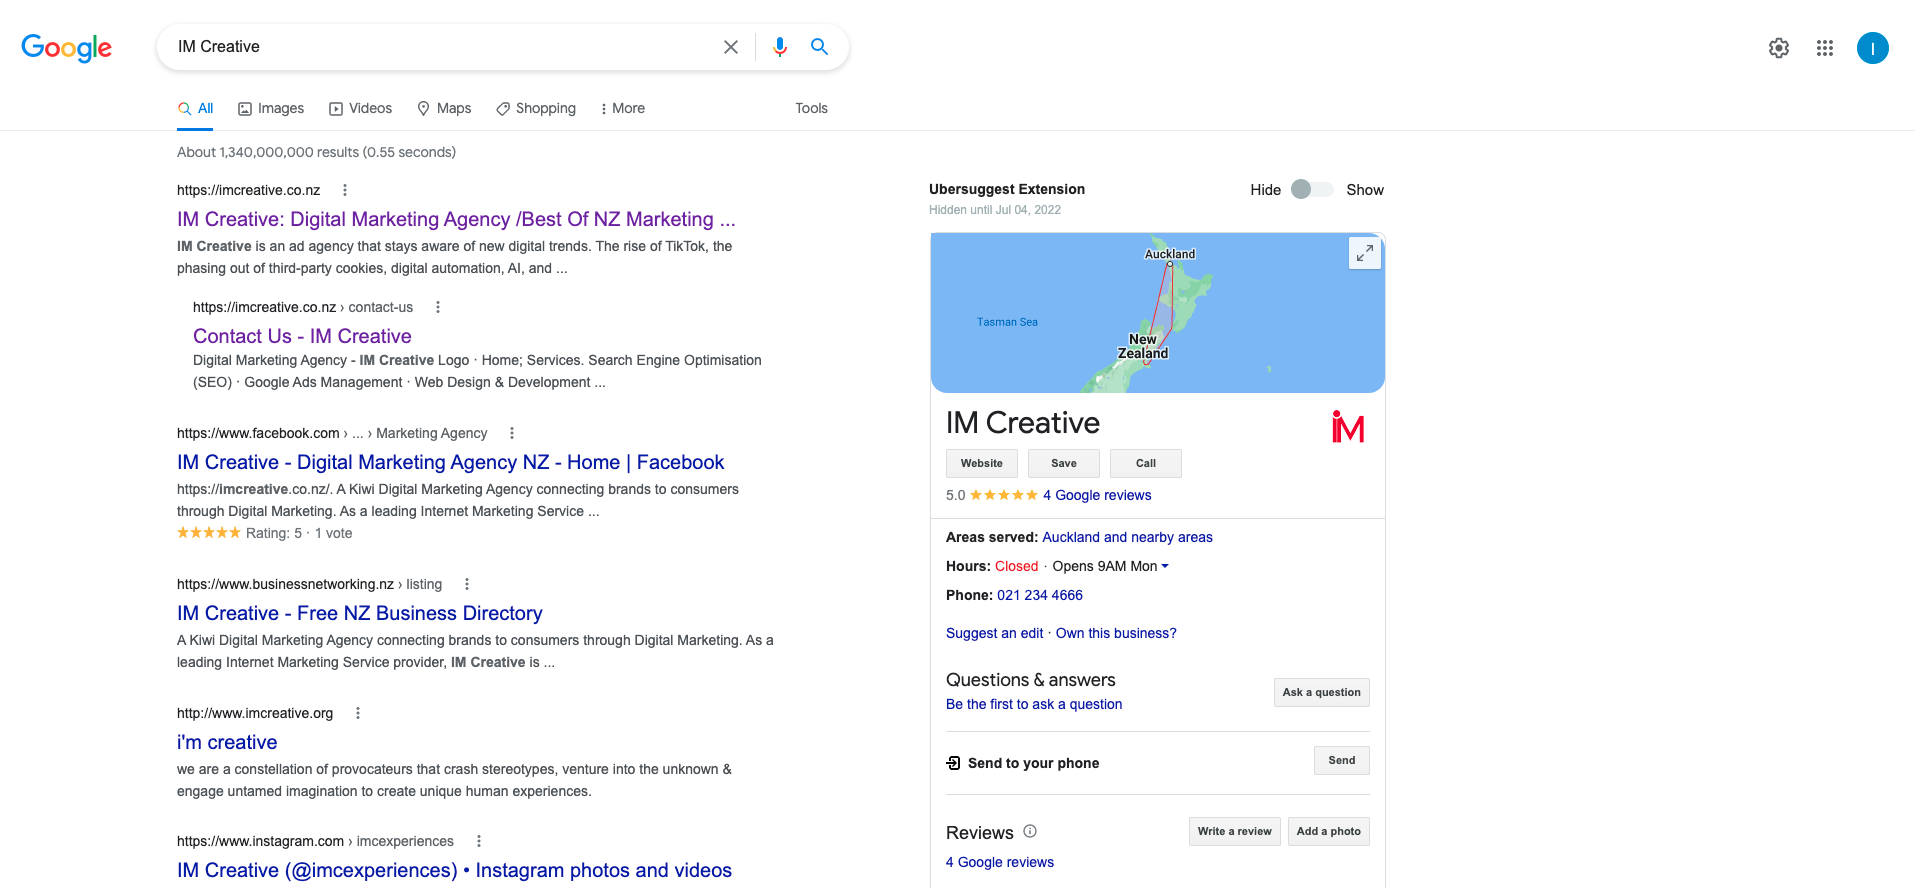Click Write a review button
The image size is (1915, 888).
1235,831
